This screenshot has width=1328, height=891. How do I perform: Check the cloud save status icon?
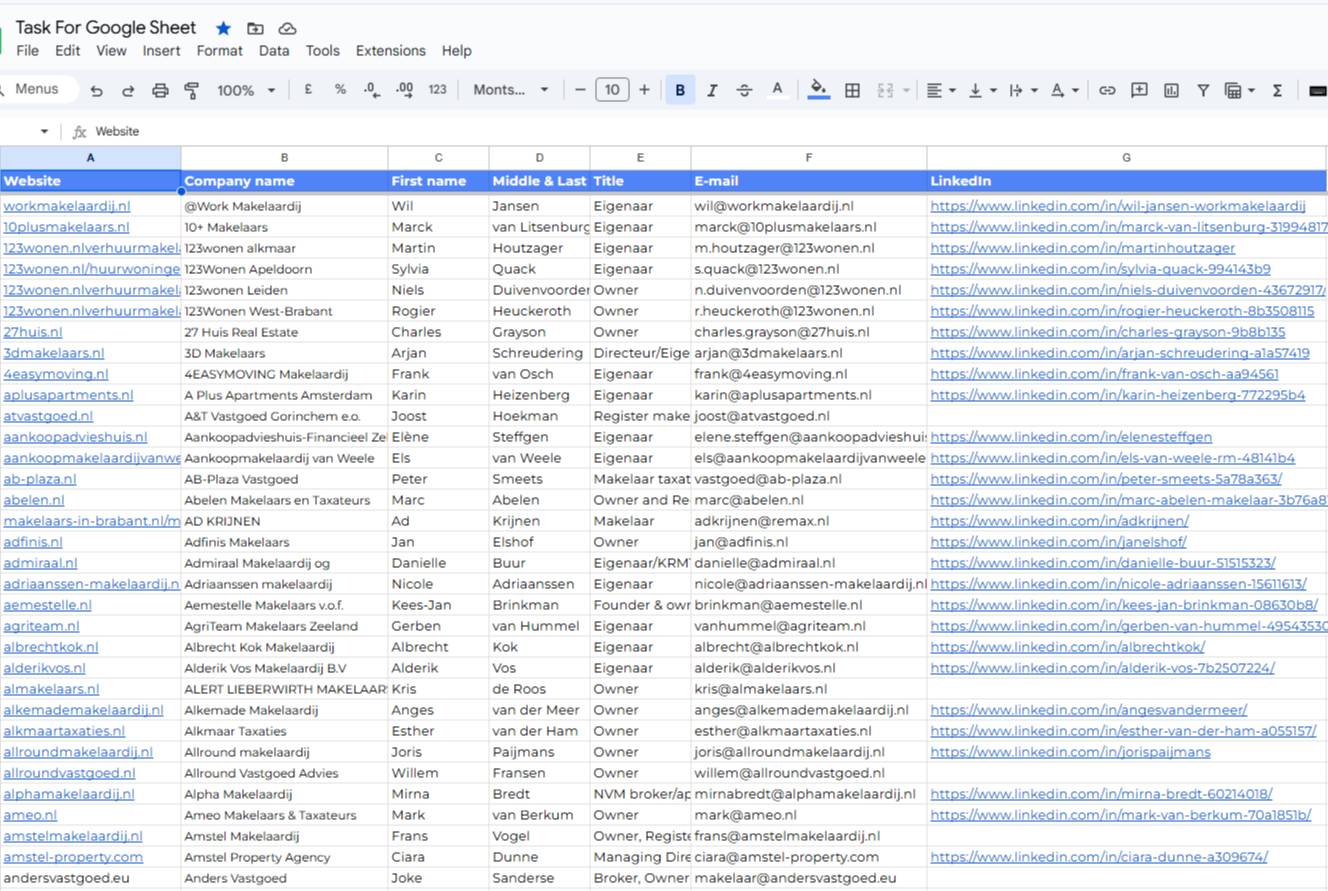pyautogui.click(x=287, y=28)
